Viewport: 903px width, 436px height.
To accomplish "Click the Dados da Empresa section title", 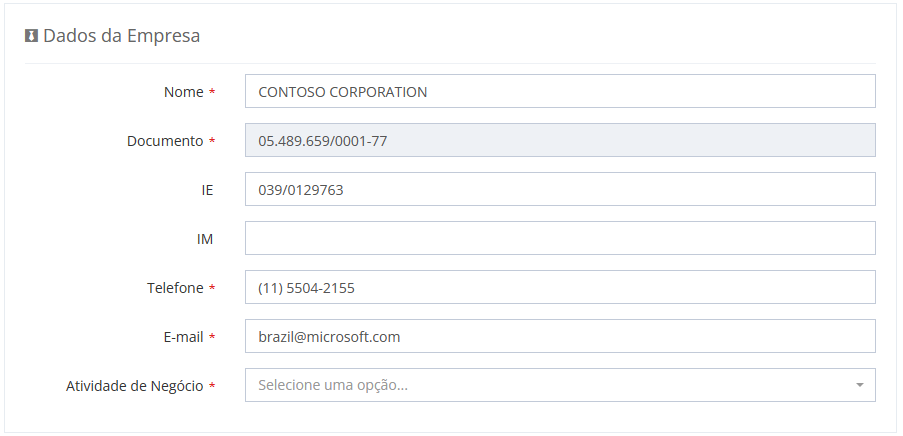I will click(121, 36).
